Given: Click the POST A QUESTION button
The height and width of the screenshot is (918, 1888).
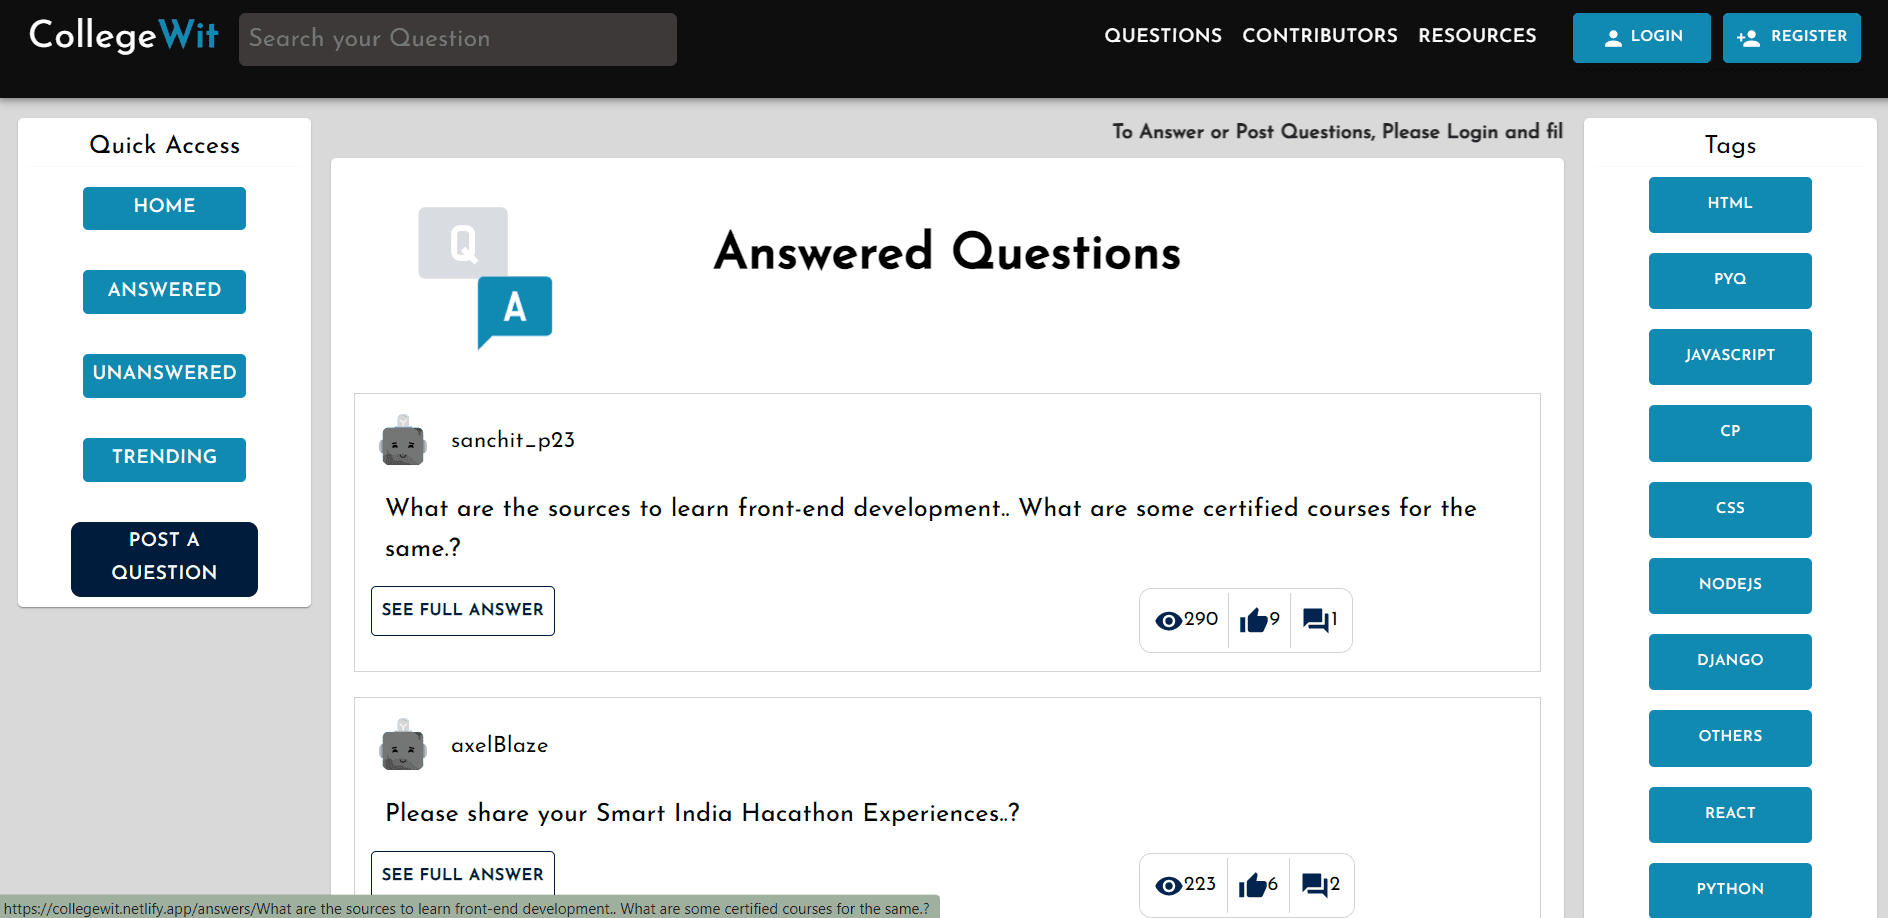Looking at the screenshot, I should click(164, 559).
